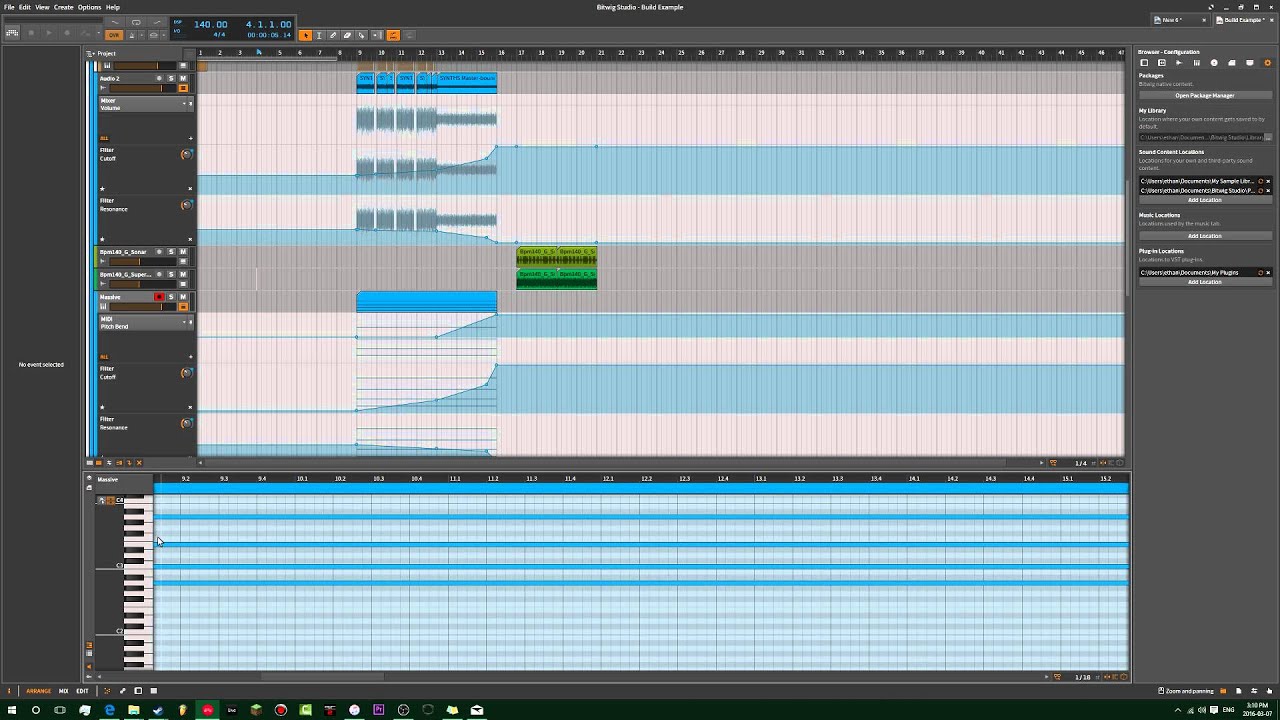Open the Mixer Volume automation parameter dropdown
The height and width of the screenshot is (720, 1280).
(184, 104)
